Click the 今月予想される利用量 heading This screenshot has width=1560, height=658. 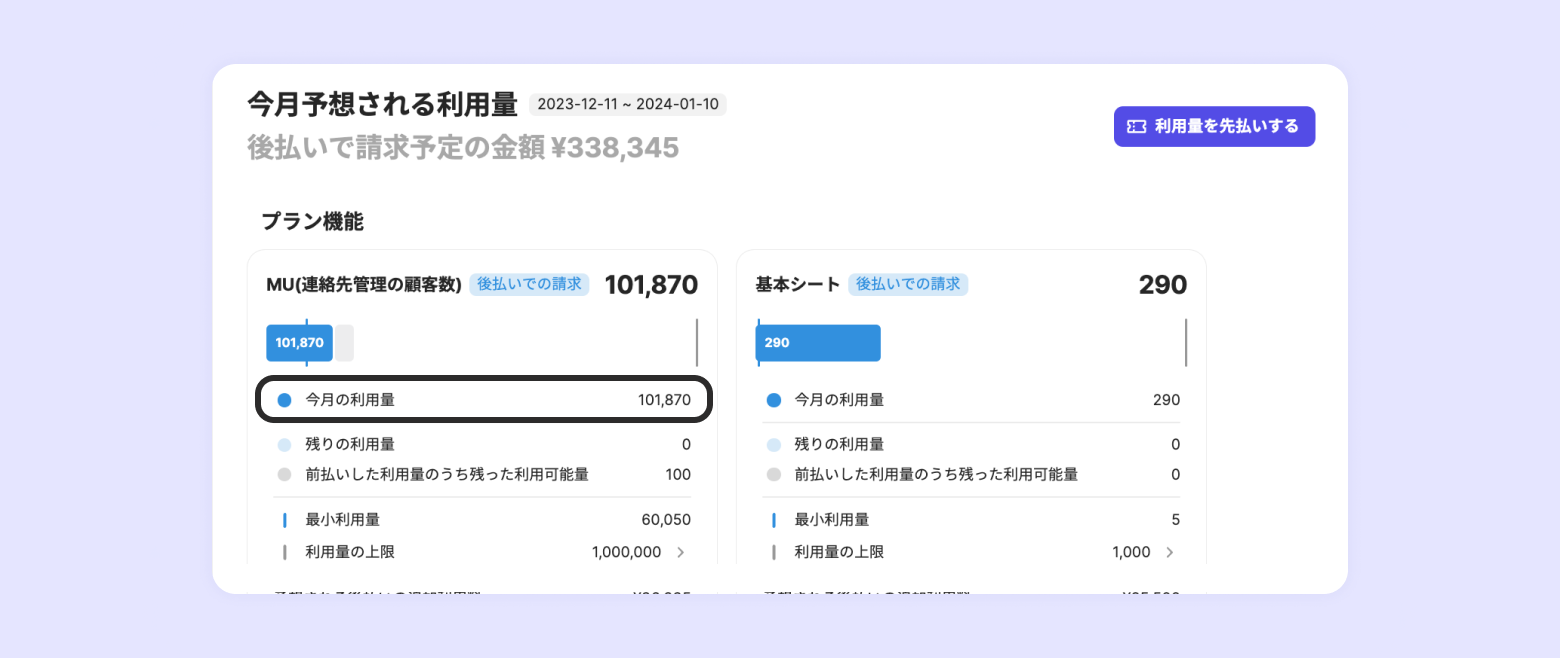(x=382, y=104)
